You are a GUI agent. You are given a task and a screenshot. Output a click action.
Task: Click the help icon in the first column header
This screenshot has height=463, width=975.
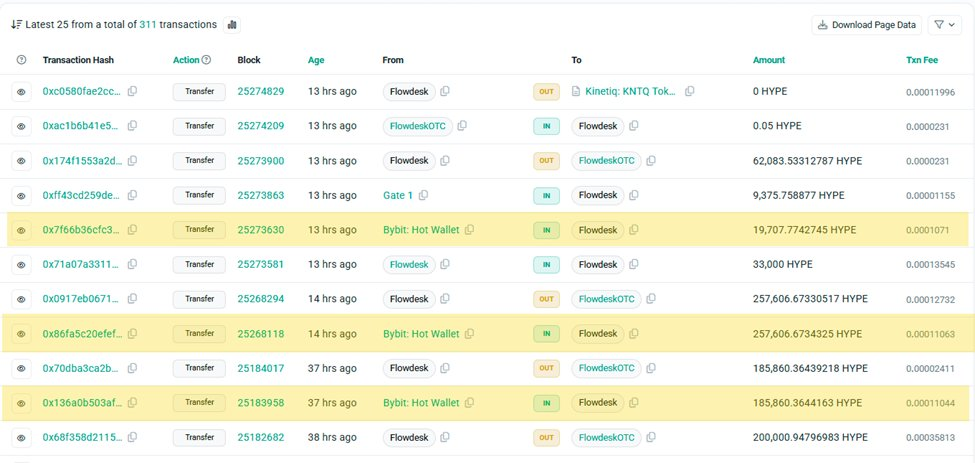(x=21, y=60)
